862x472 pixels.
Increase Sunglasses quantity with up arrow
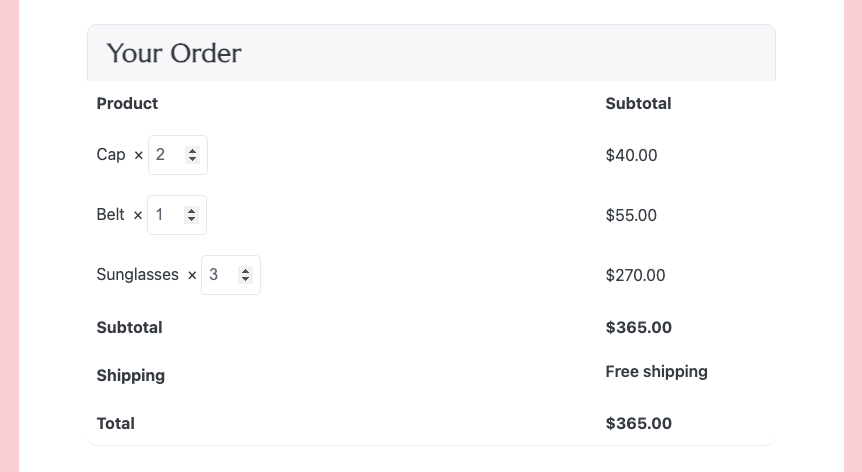(245, 271)
